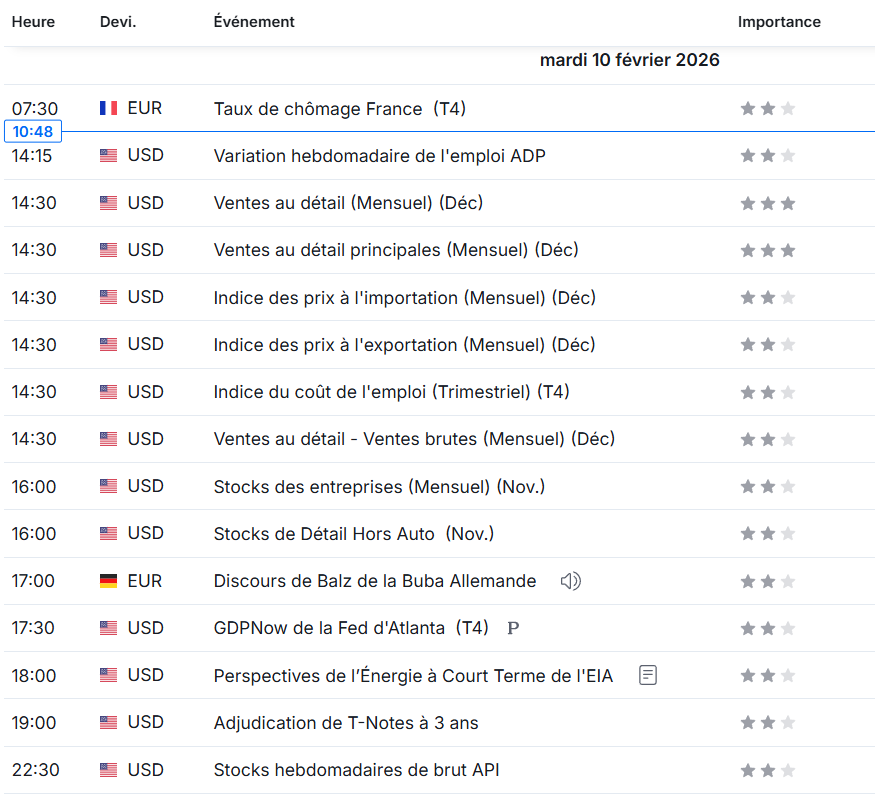Click the German flag in the 17:00 row

(x=108, y=581)
